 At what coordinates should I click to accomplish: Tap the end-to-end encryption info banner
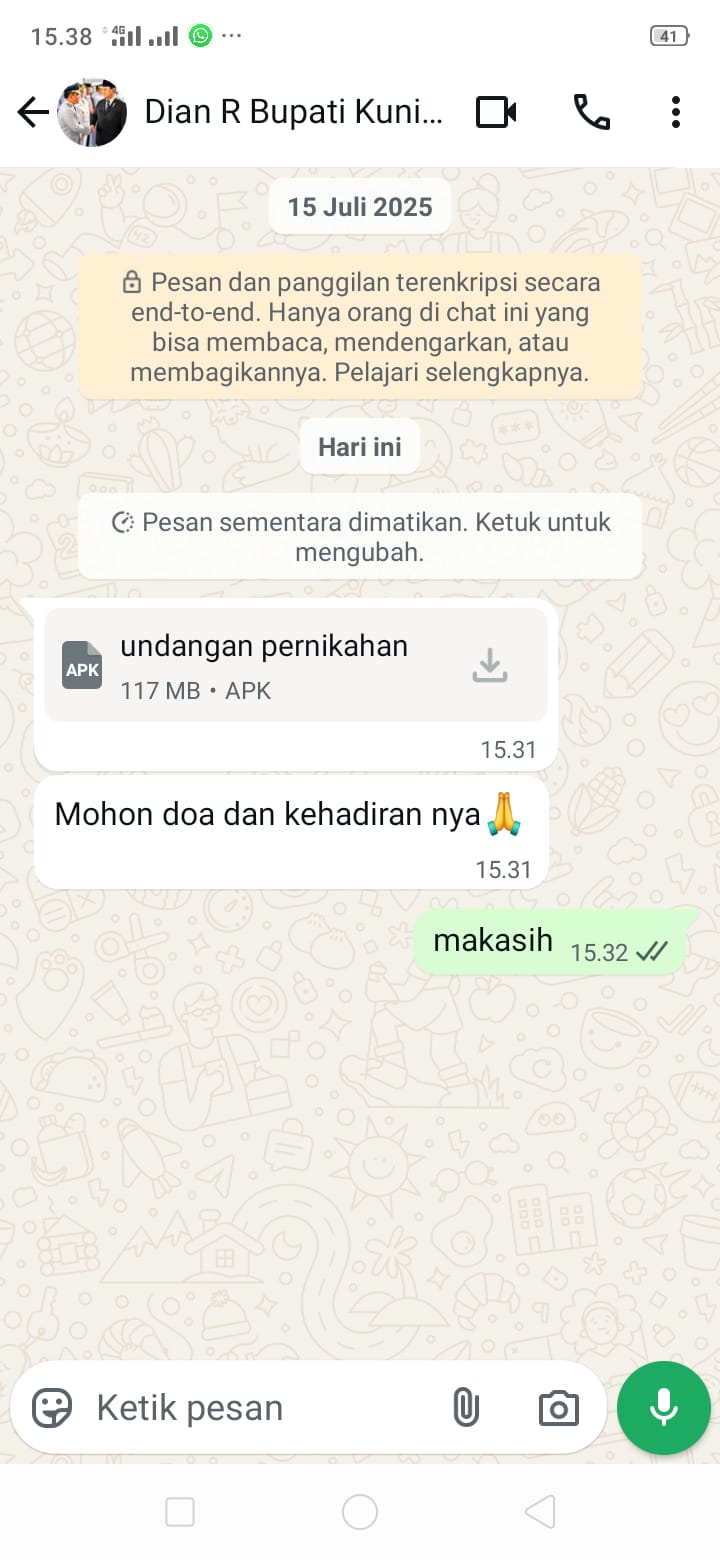[x=360, y=327]
